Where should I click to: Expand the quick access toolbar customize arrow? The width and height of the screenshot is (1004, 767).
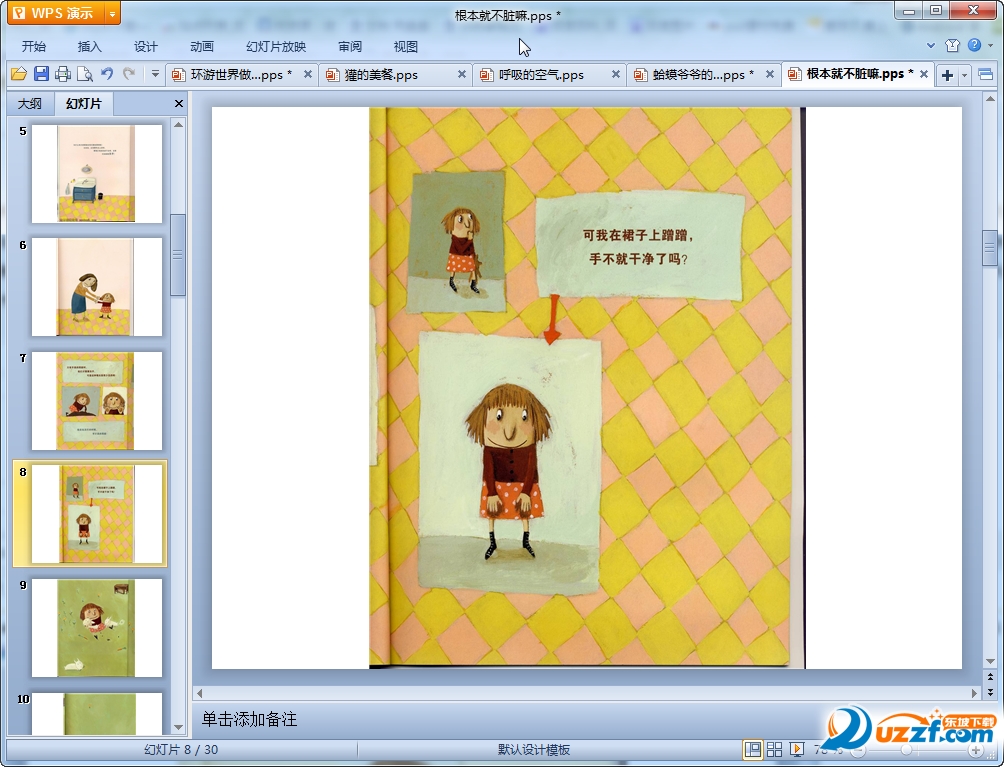coord(154,74)
